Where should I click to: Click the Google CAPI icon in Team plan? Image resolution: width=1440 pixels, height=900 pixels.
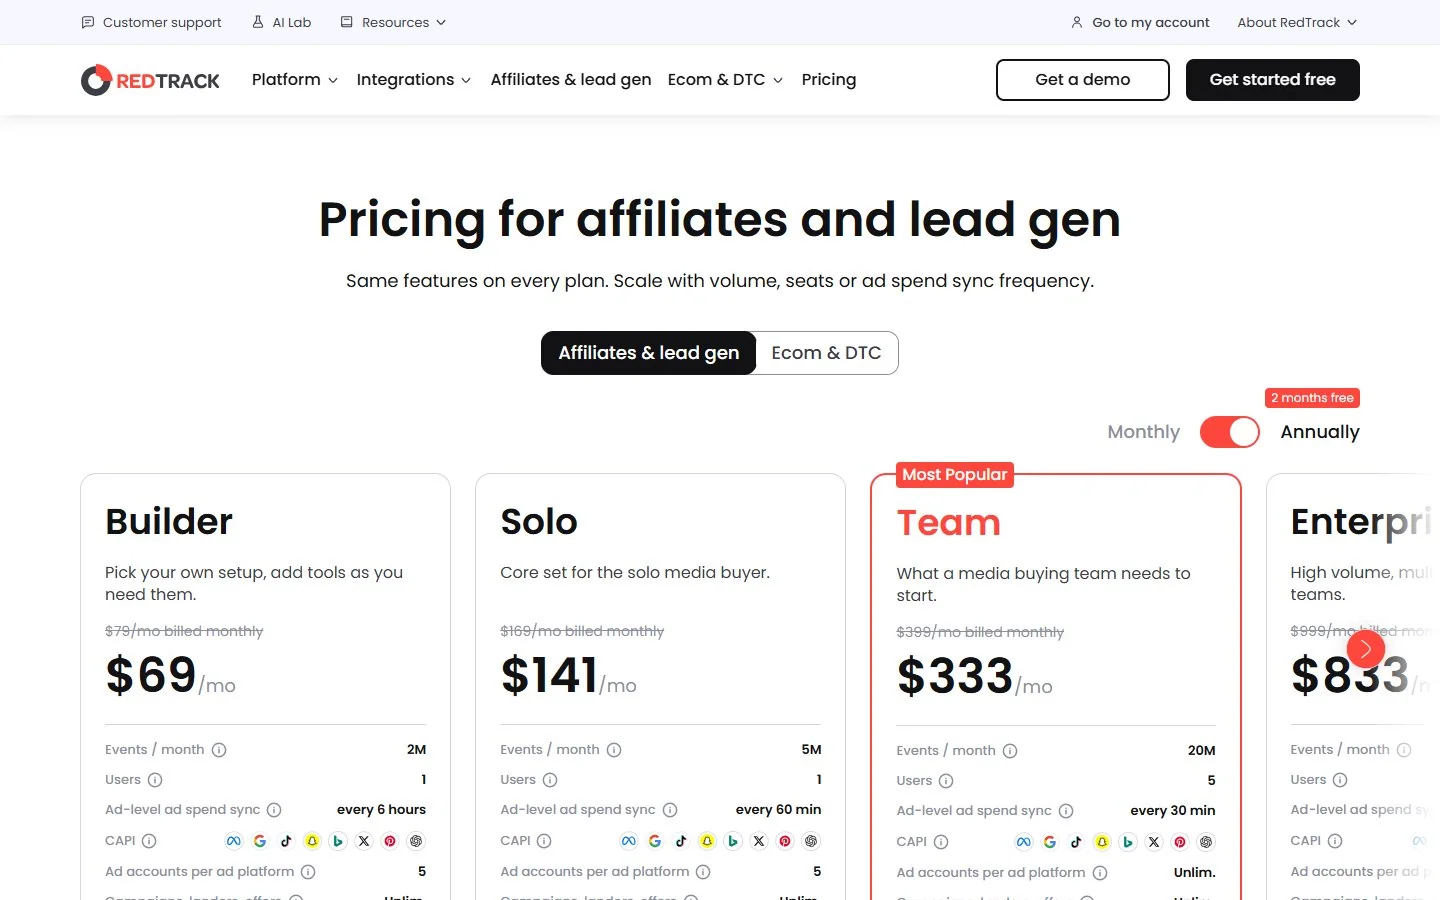point(1050,842)
